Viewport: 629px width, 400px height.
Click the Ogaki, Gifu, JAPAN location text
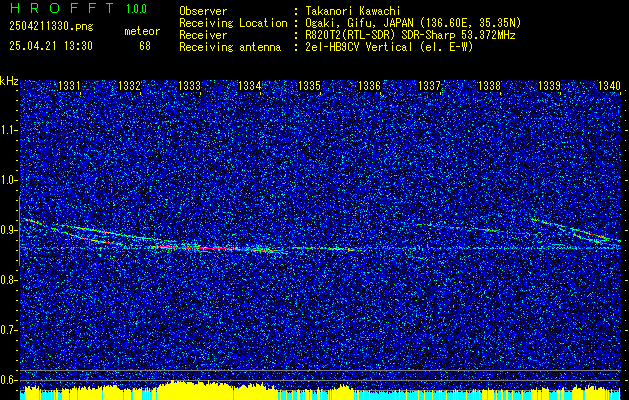[x=413, y=23]
